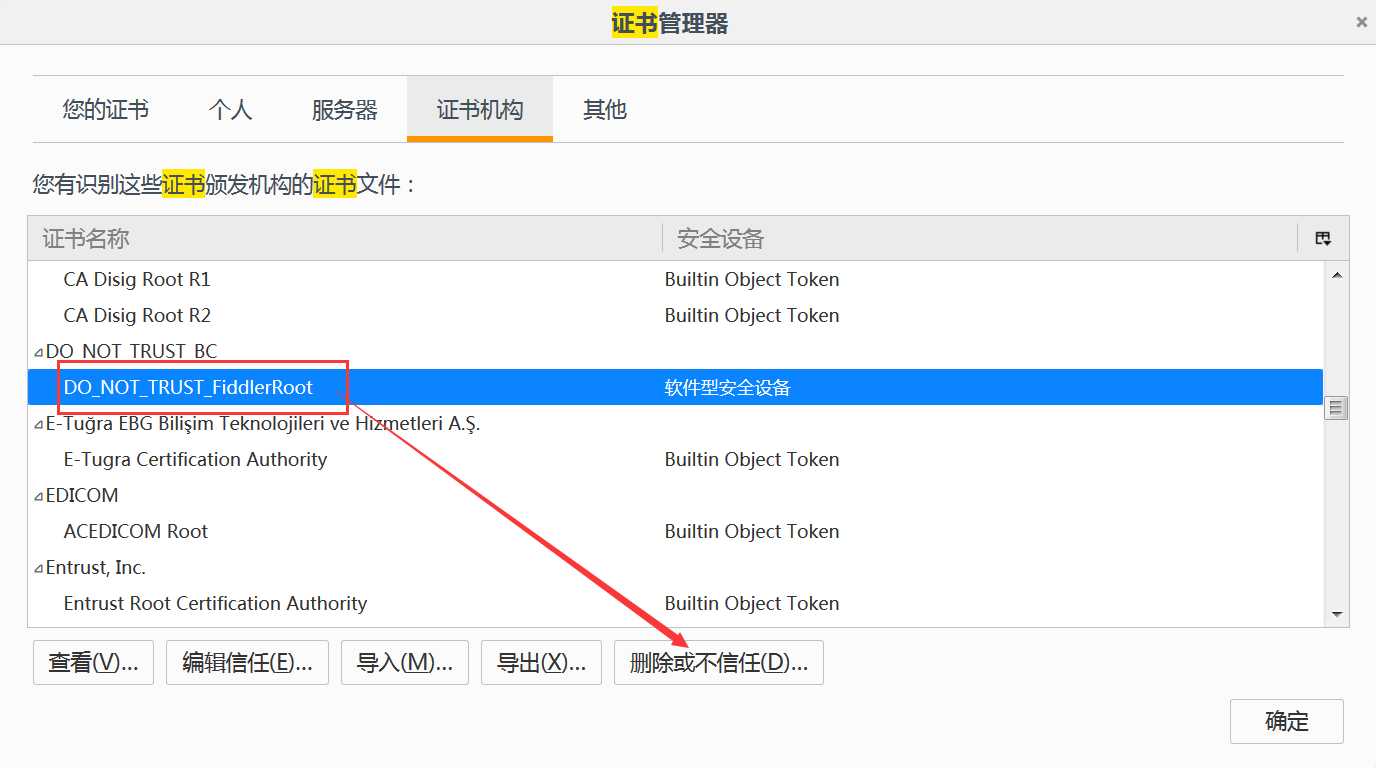Viewport: 1376px width, 768px height.
Task: Sort by the 安全设备 column header
Action: [980, 238]
